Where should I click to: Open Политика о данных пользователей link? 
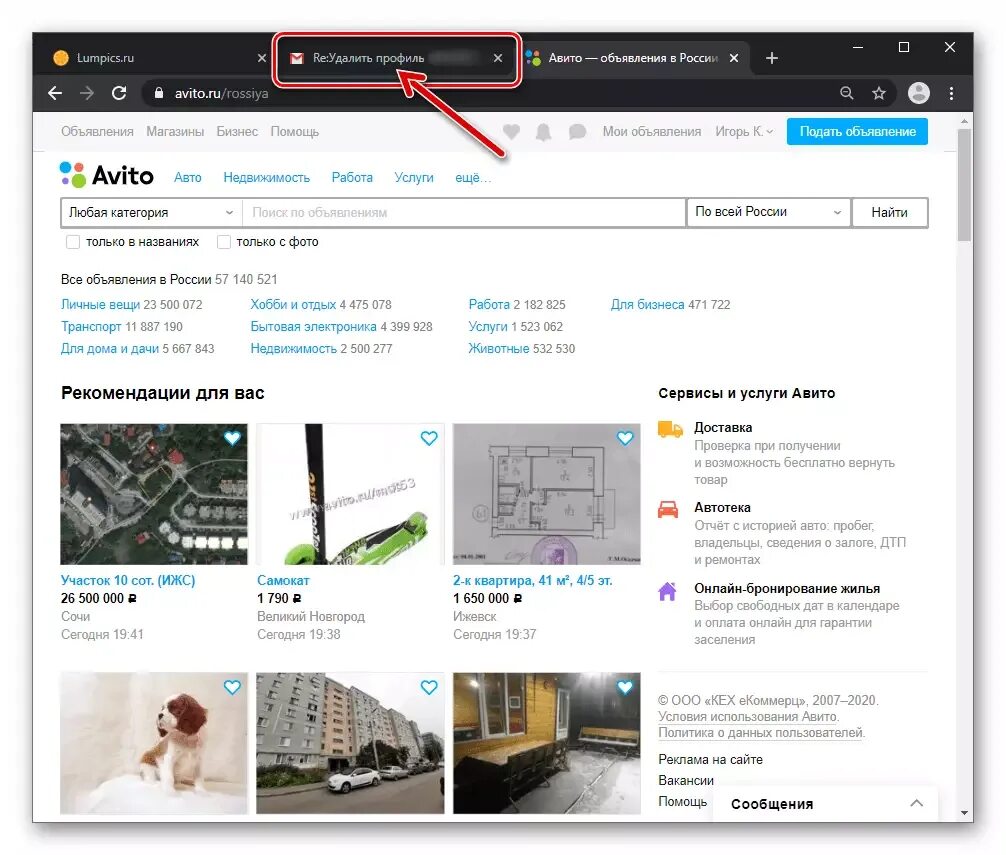coord(760,732)
